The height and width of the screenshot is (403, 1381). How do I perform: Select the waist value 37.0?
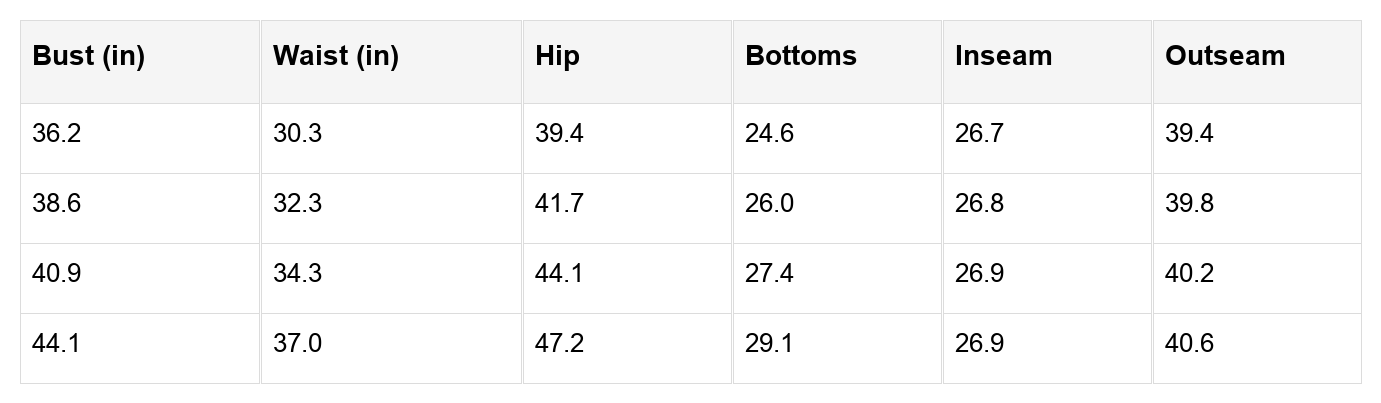tap(298, 344)
